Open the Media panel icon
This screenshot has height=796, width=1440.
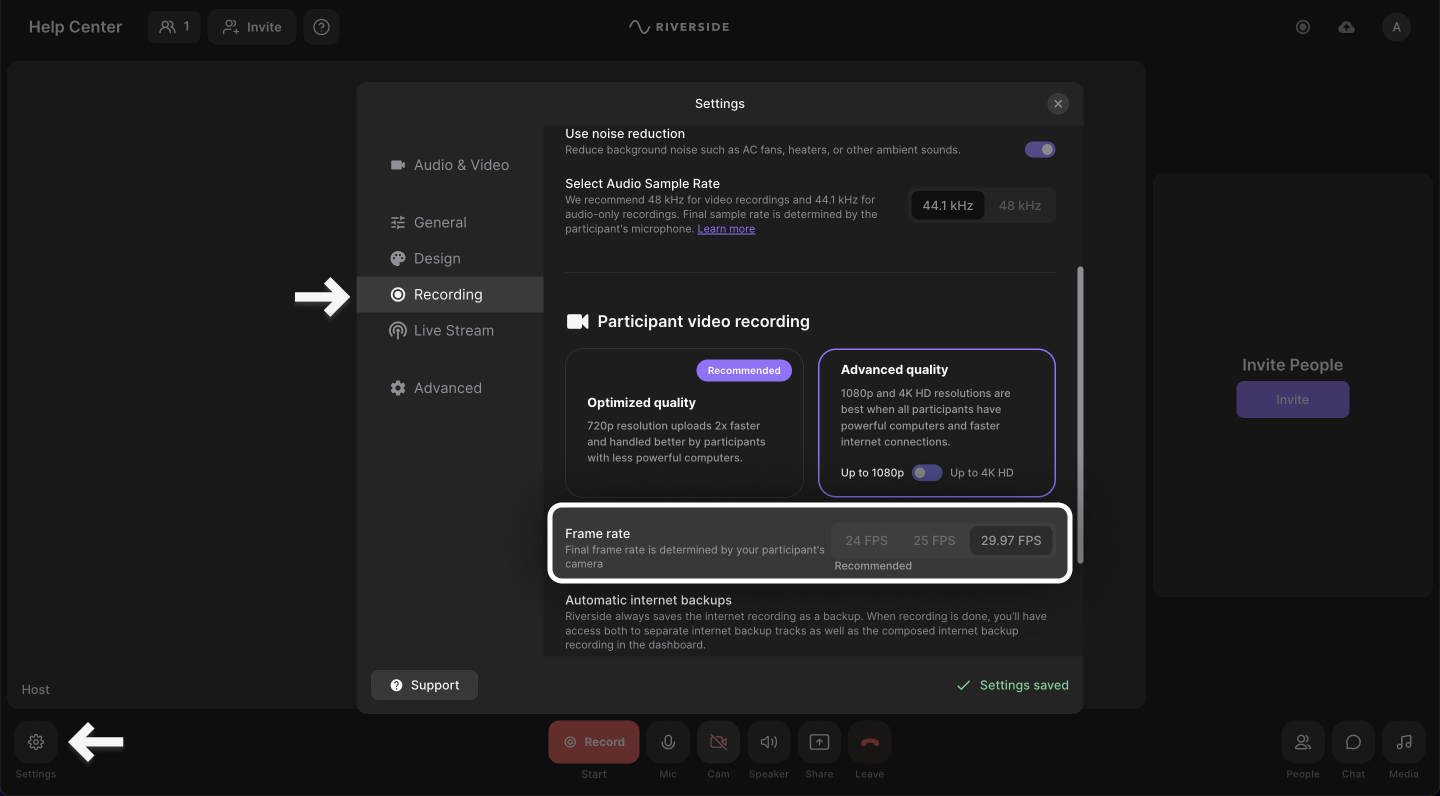pos(1404,742)
